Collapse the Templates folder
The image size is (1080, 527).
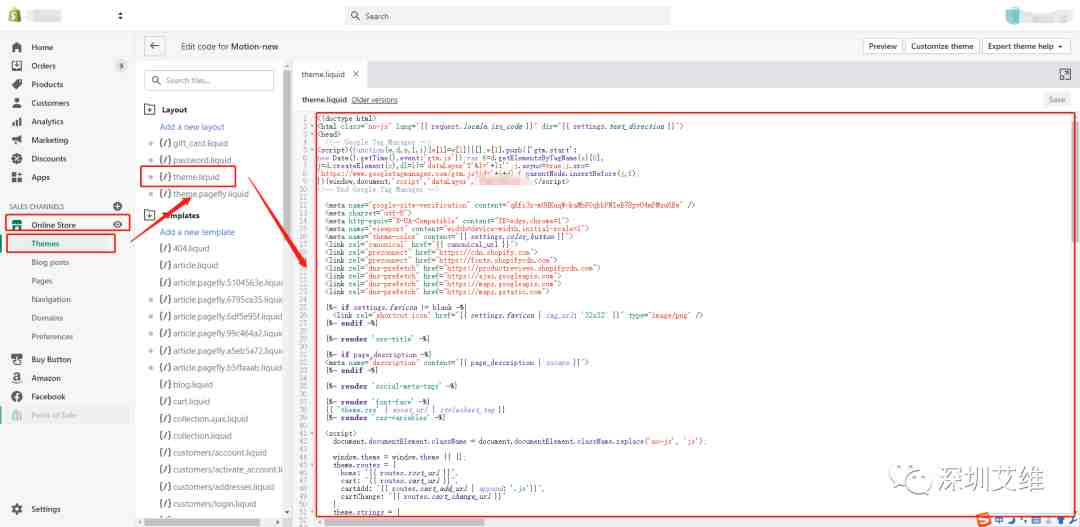tap(150, 216)
